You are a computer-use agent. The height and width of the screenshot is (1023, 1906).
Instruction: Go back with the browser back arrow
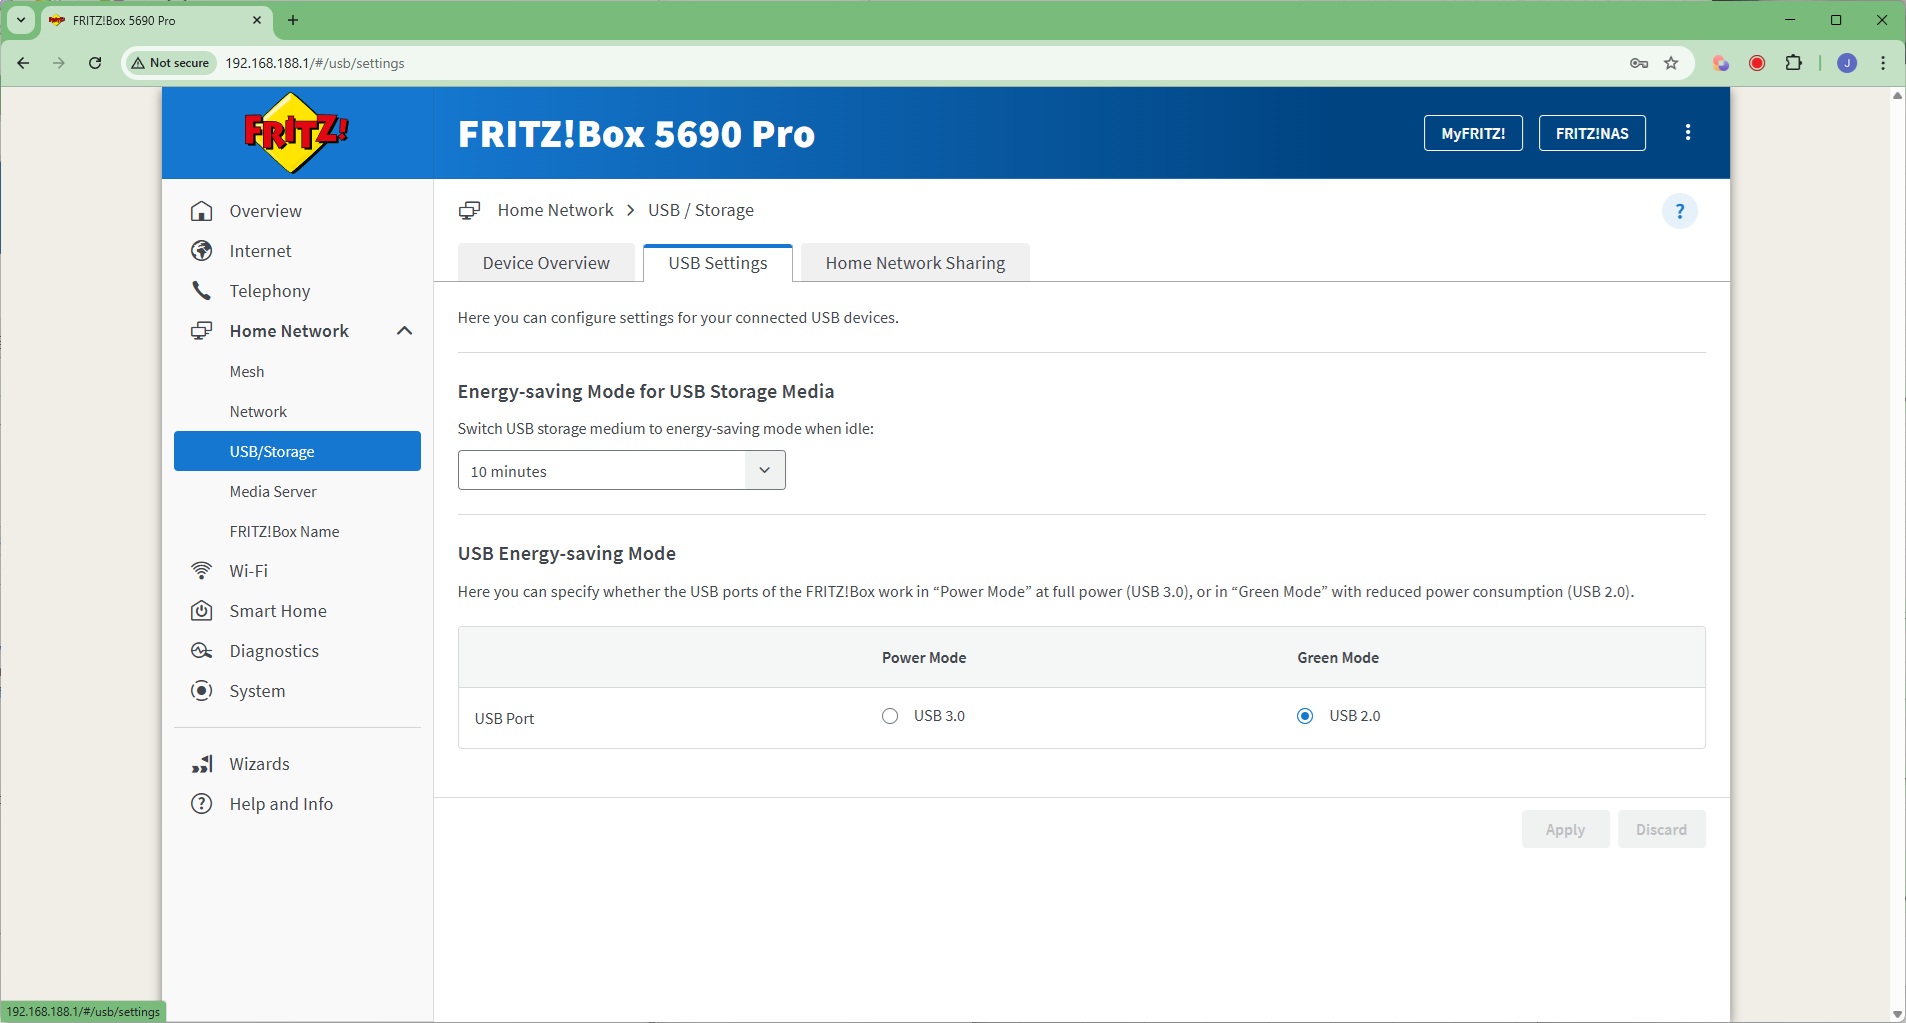click(23, 63)
